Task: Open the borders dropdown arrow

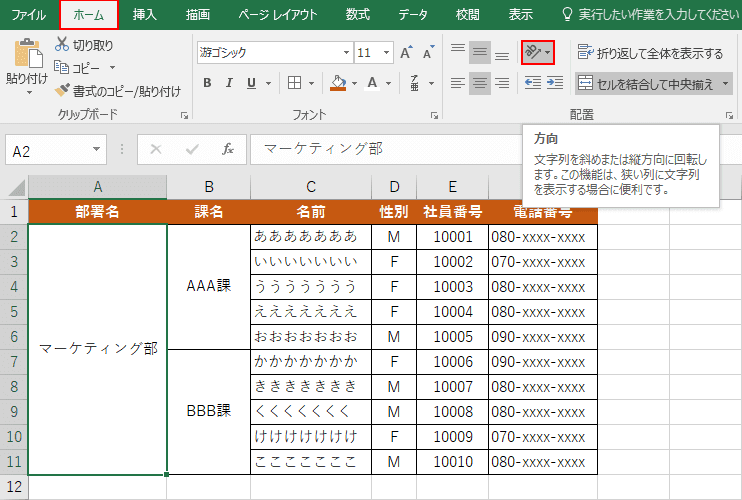Action: click(x=311, y=84)
